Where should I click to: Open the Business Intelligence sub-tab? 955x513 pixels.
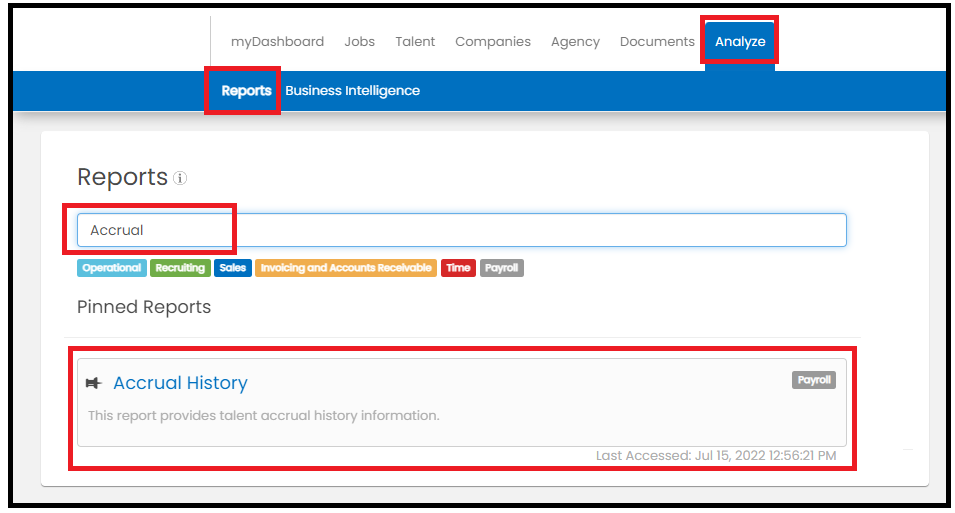[x=353, y=91]
